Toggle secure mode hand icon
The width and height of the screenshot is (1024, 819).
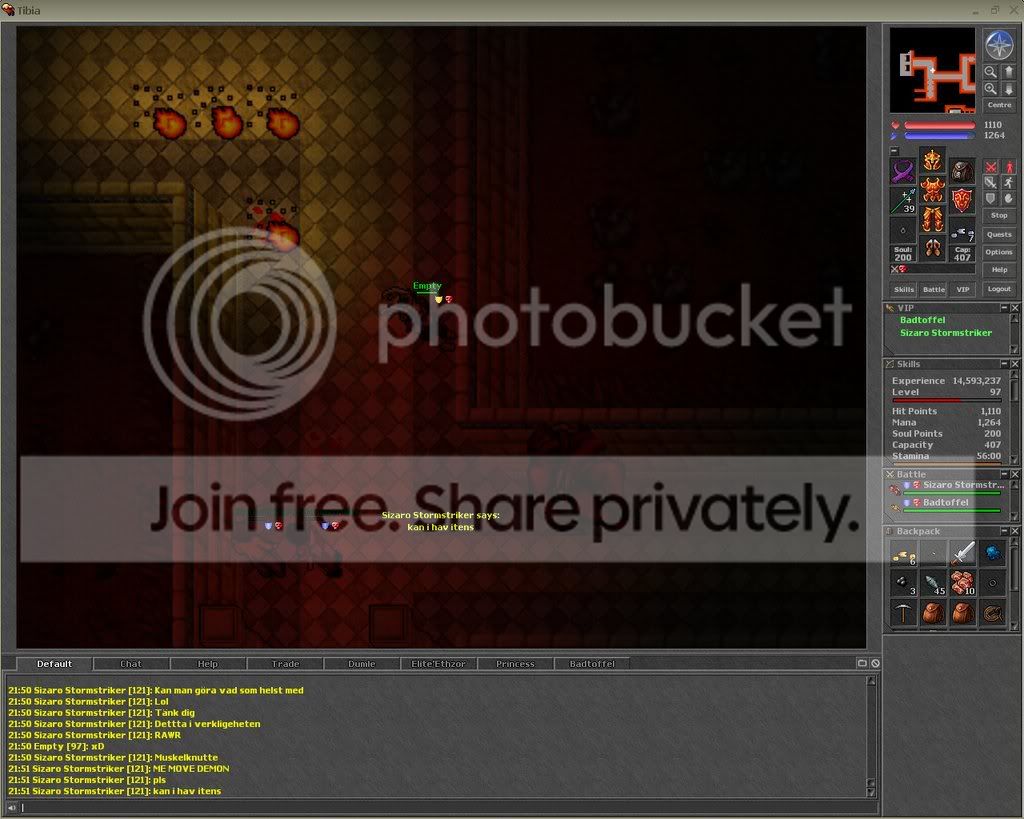coord(1009,199)
